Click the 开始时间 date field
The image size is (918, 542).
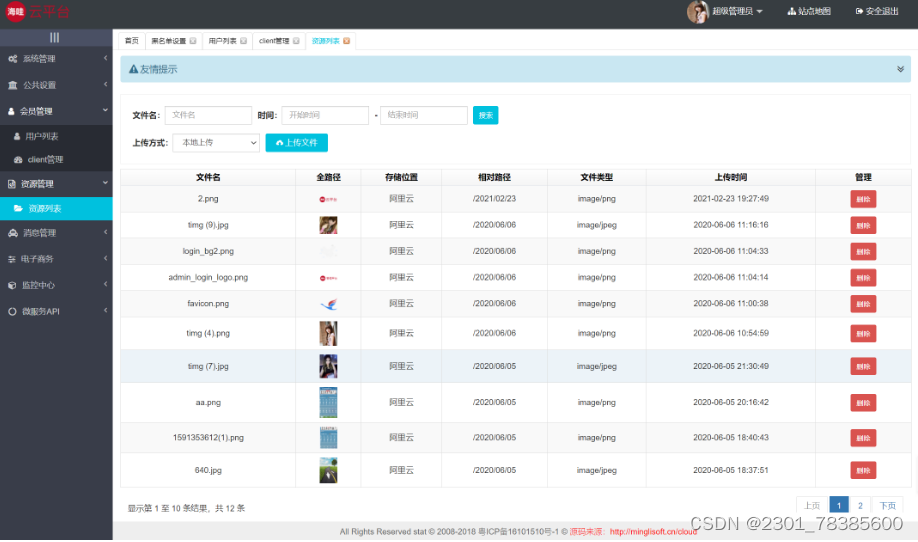[x=325, y=115]
